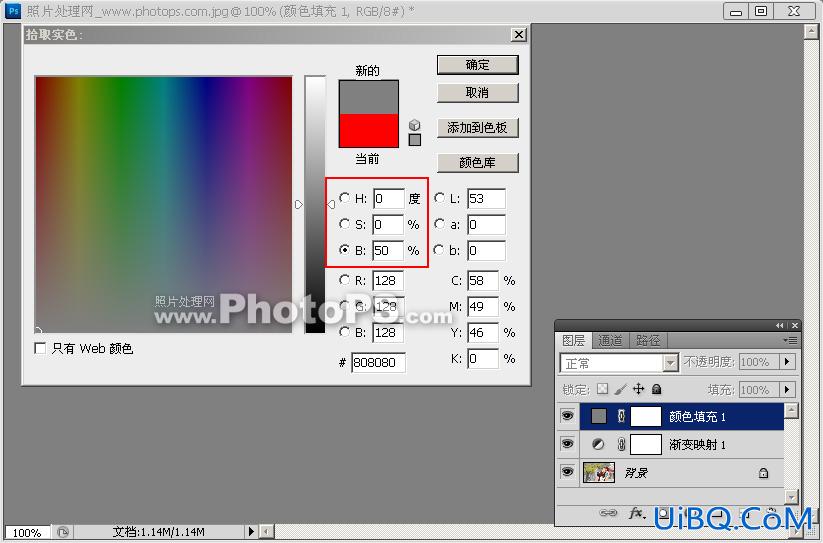The image size is (823, 543).
Task: Open the status bar document info arrow menu
Action: click(x=251, y=532)
